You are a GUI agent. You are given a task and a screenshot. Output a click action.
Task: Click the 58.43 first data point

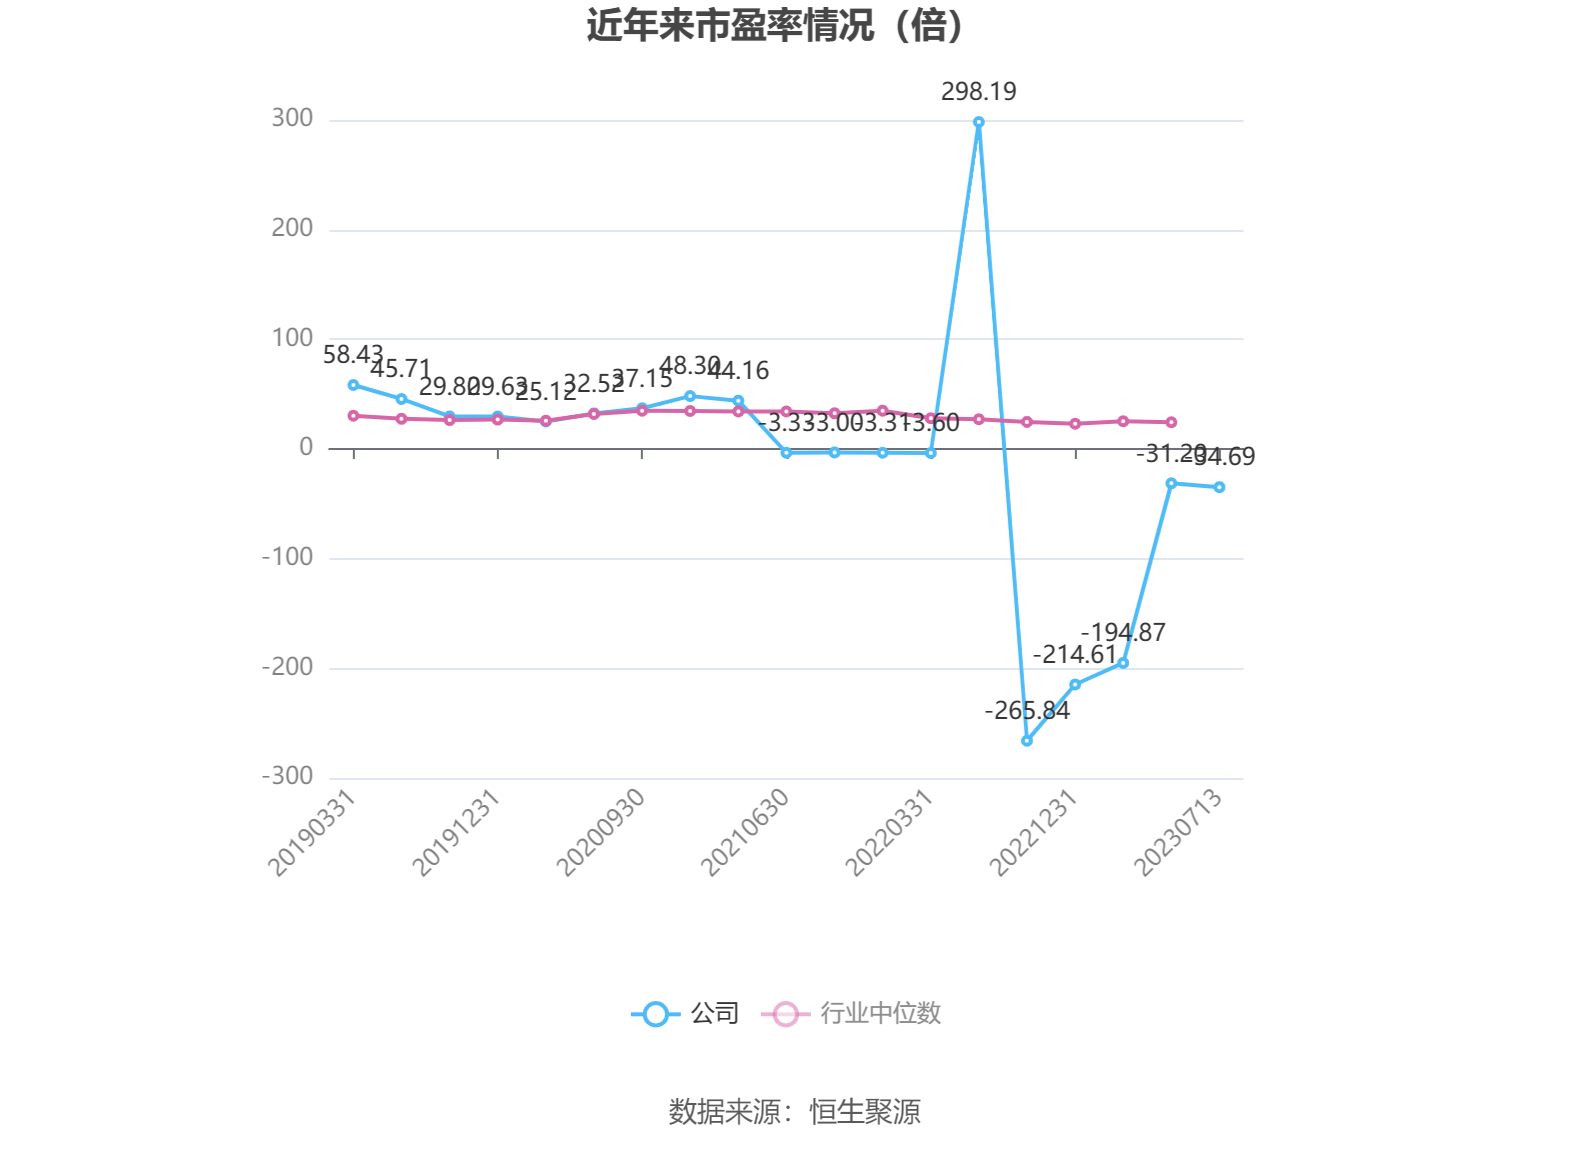(x=353, y=385)
